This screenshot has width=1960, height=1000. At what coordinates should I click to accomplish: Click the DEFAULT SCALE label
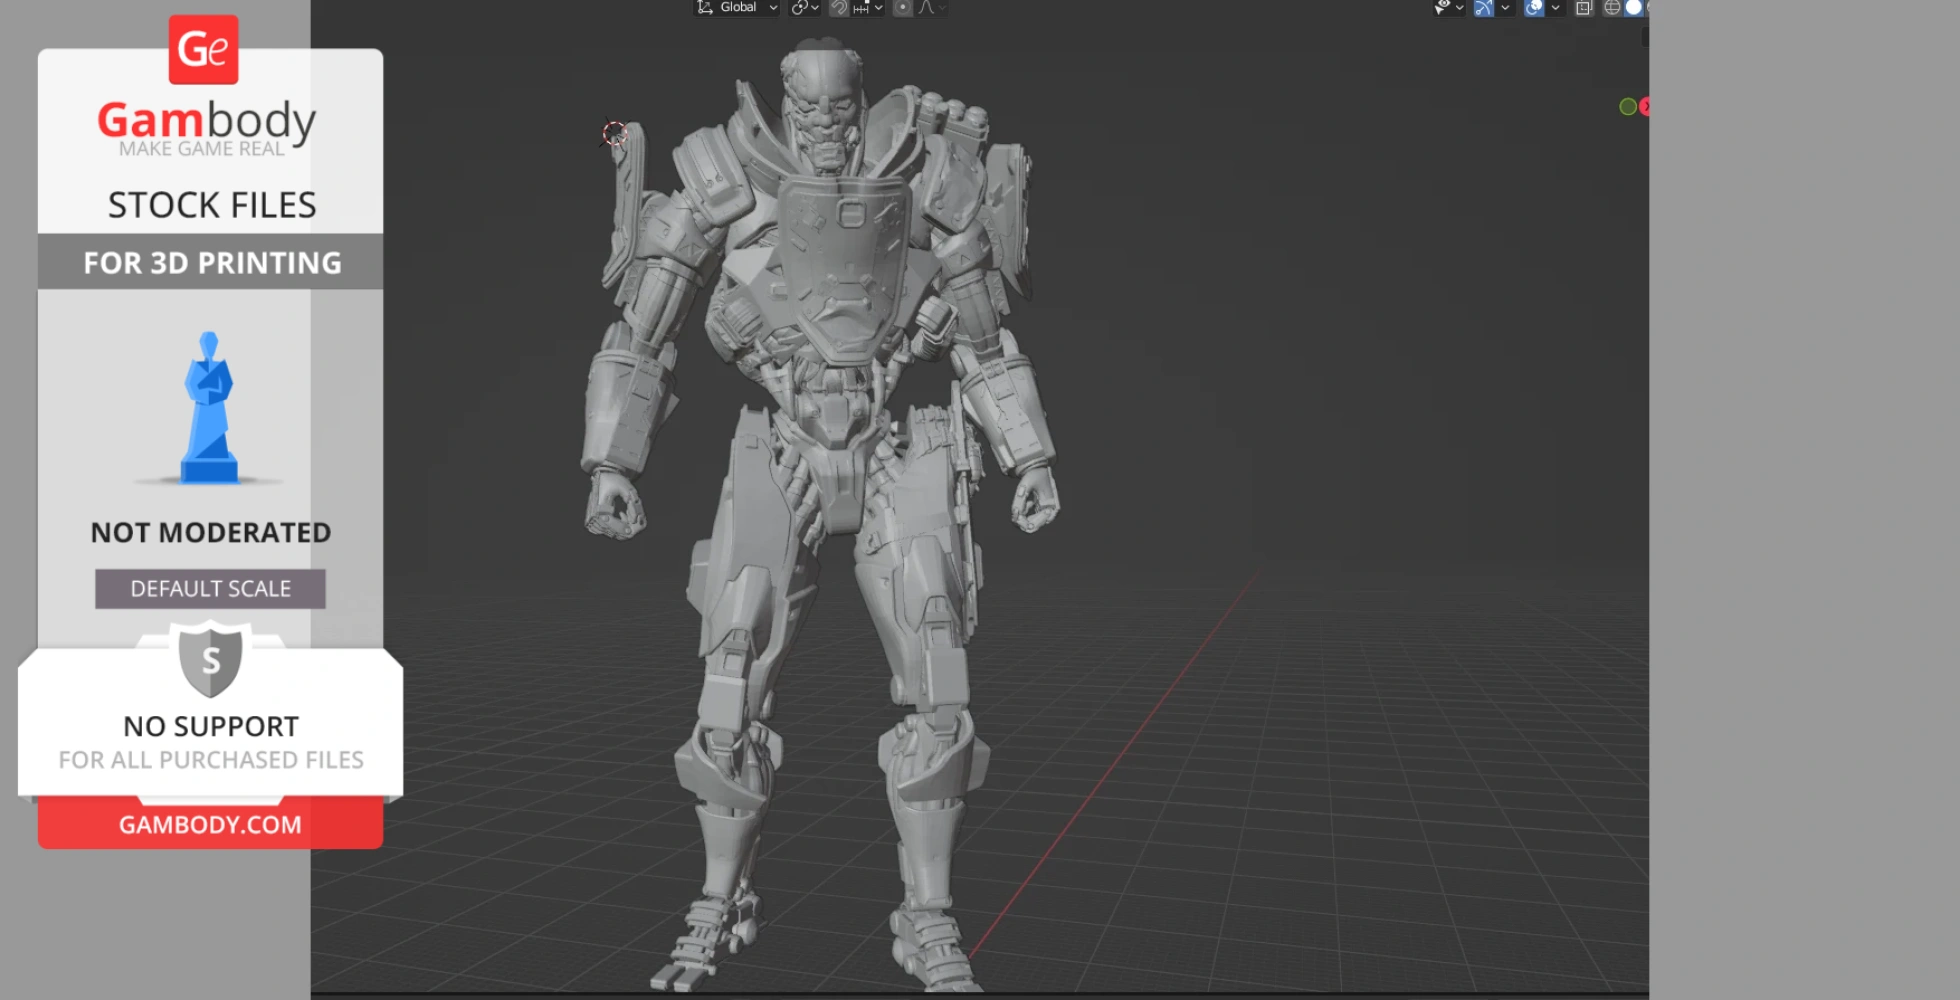209,588
